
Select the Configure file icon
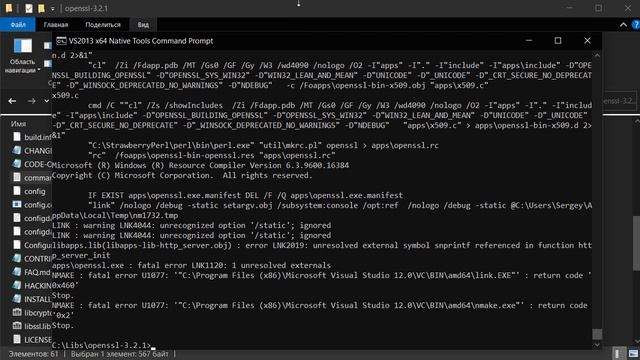(17, 245)
